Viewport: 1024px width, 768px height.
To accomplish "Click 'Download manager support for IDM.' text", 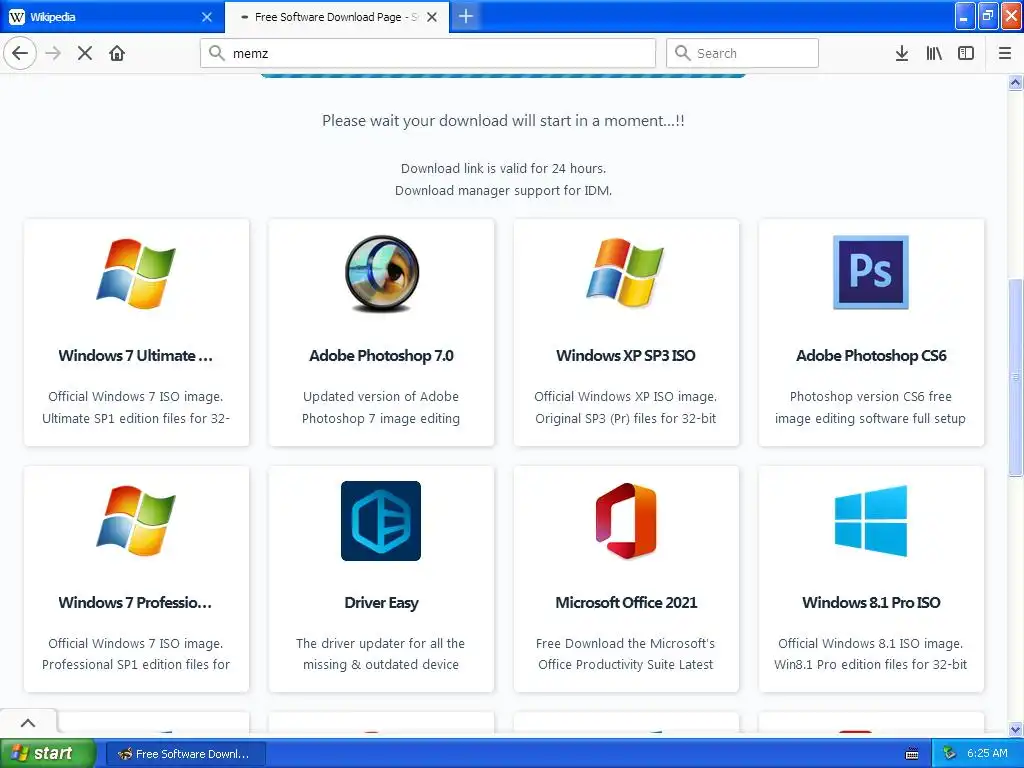I will 503,191.
